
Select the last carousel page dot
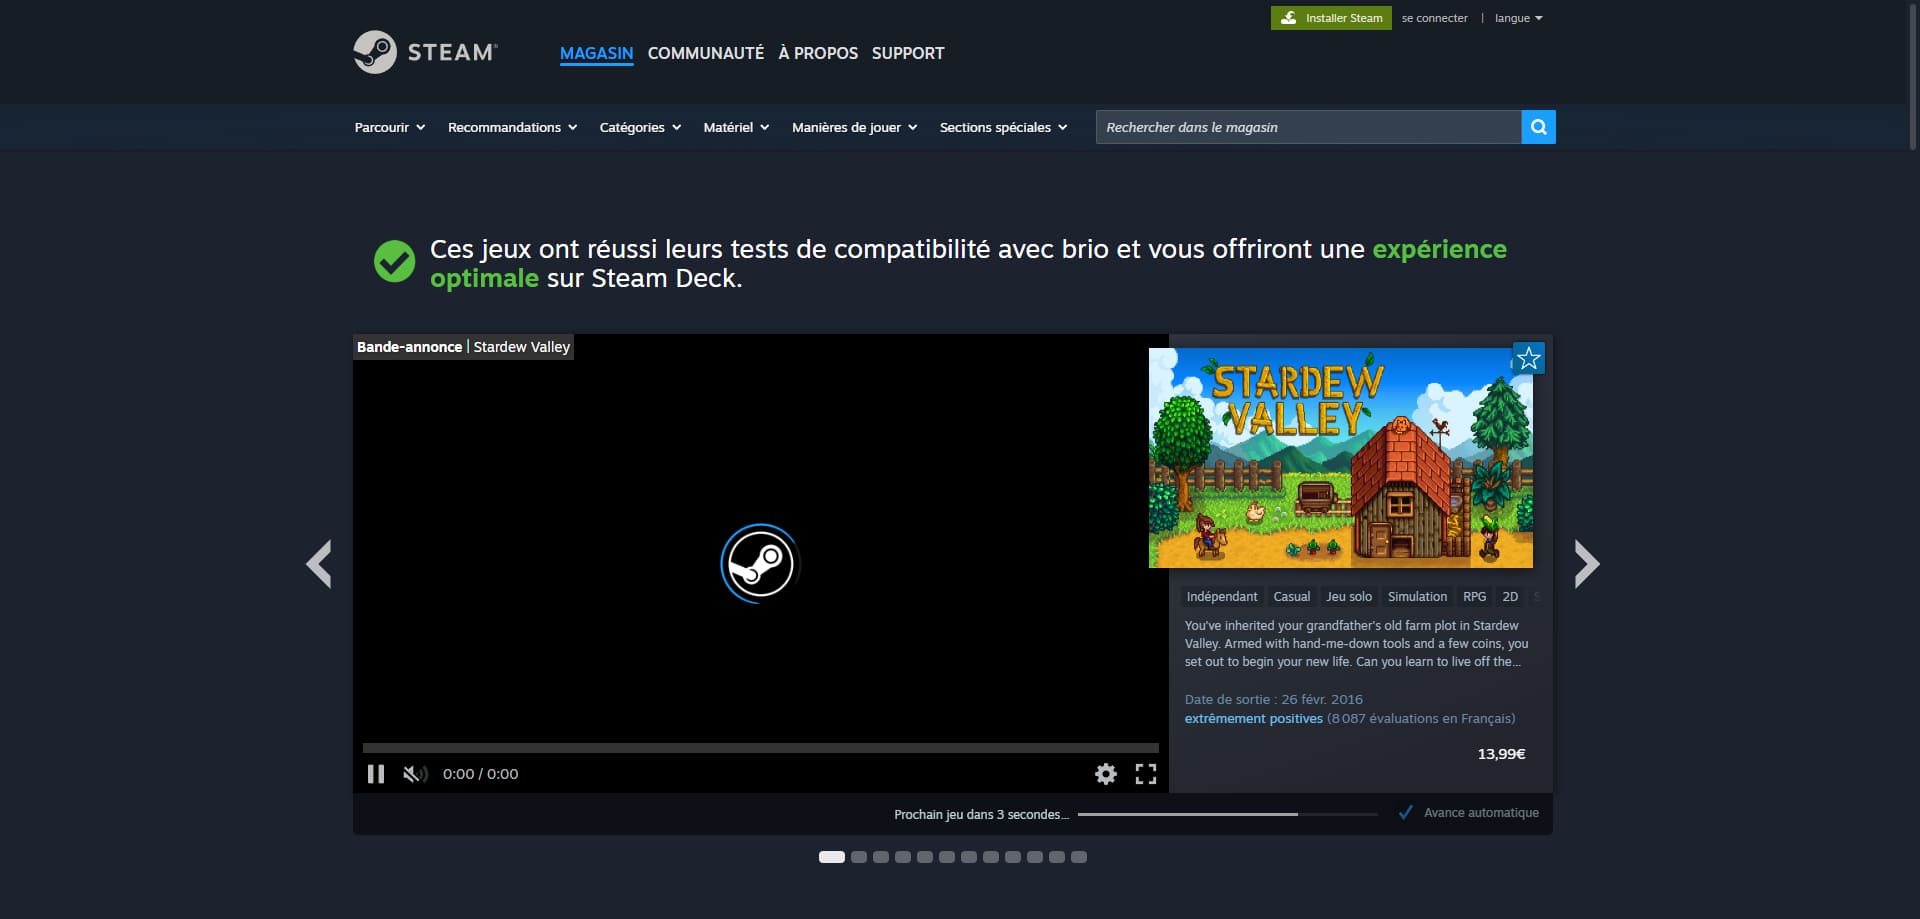tap(1079, 857)
